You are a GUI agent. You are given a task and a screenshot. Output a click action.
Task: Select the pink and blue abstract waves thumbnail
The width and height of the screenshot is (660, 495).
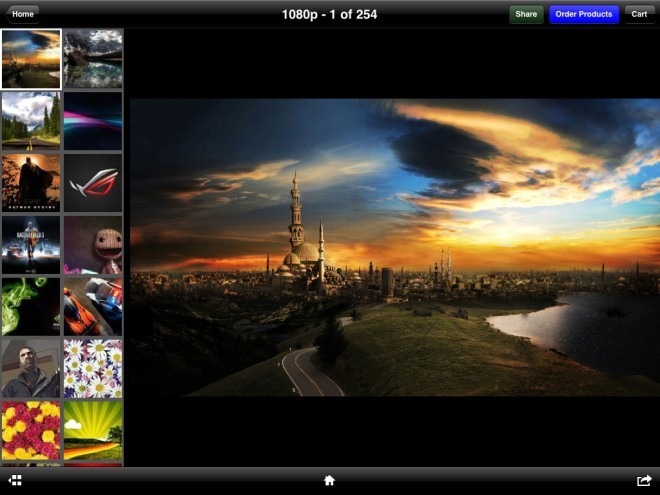tap(93, 121)
